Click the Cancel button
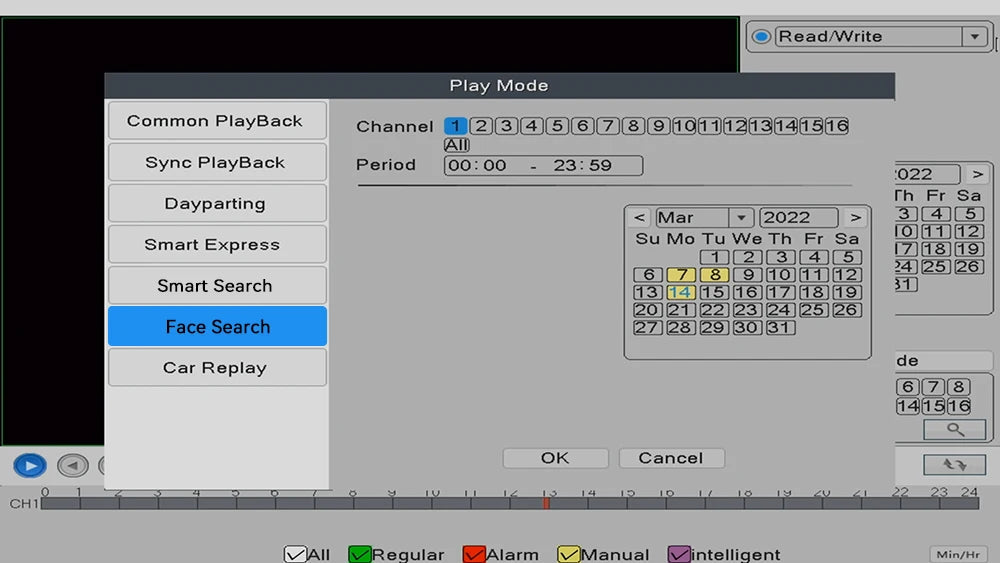Viewport: 1000px width, 563px height. 672,458
